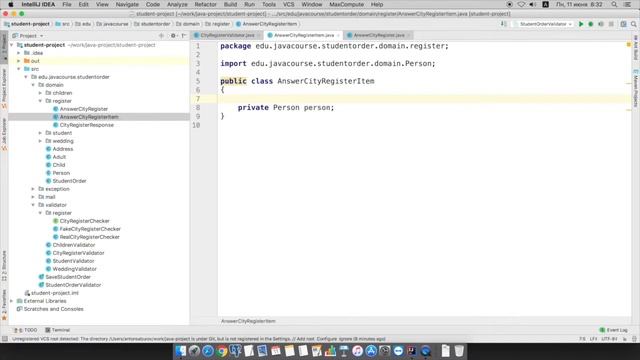The image size is (640, 360).
Task: Open Structure tool window side tab
Action: click(4, 265)
